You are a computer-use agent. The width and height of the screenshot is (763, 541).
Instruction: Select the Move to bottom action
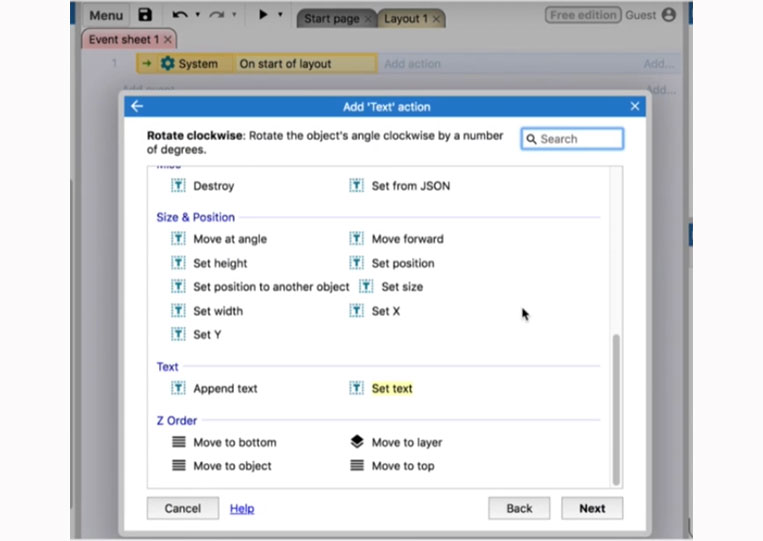pos(235,442)
